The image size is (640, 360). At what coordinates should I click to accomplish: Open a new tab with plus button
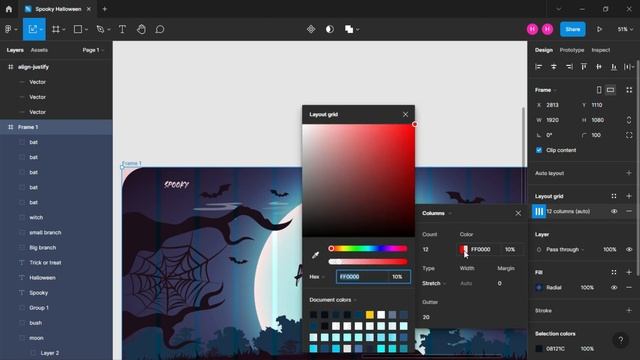[x=104, y=9]
